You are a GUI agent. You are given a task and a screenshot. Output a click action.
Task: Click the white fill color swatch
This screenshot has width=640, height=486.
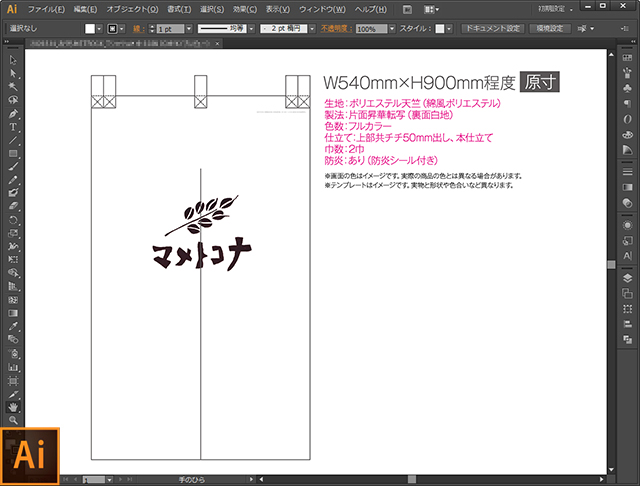[90, 29]
